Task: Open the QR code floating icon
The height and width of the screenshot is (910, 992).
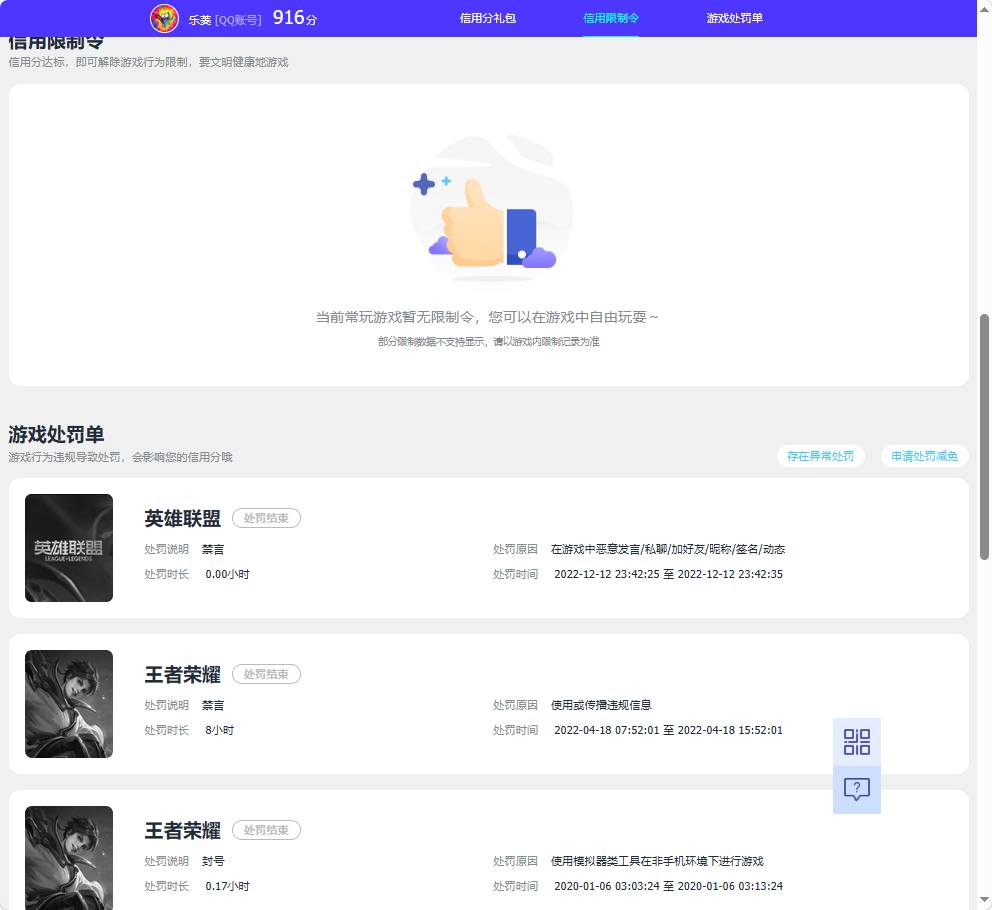Action: click(x=857, y=742)
